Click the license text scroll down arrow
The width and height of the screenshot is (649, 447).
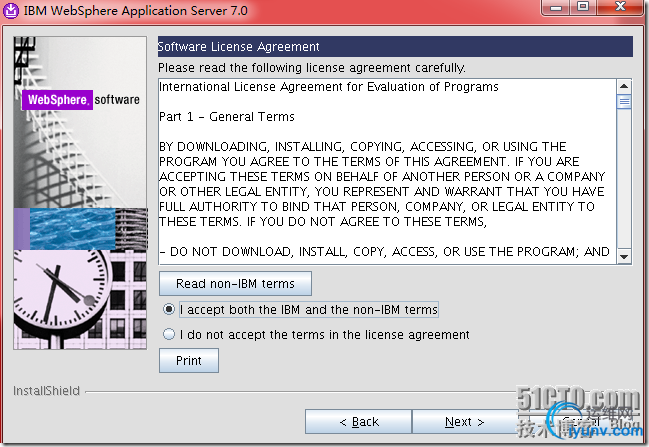coord(624,257)
